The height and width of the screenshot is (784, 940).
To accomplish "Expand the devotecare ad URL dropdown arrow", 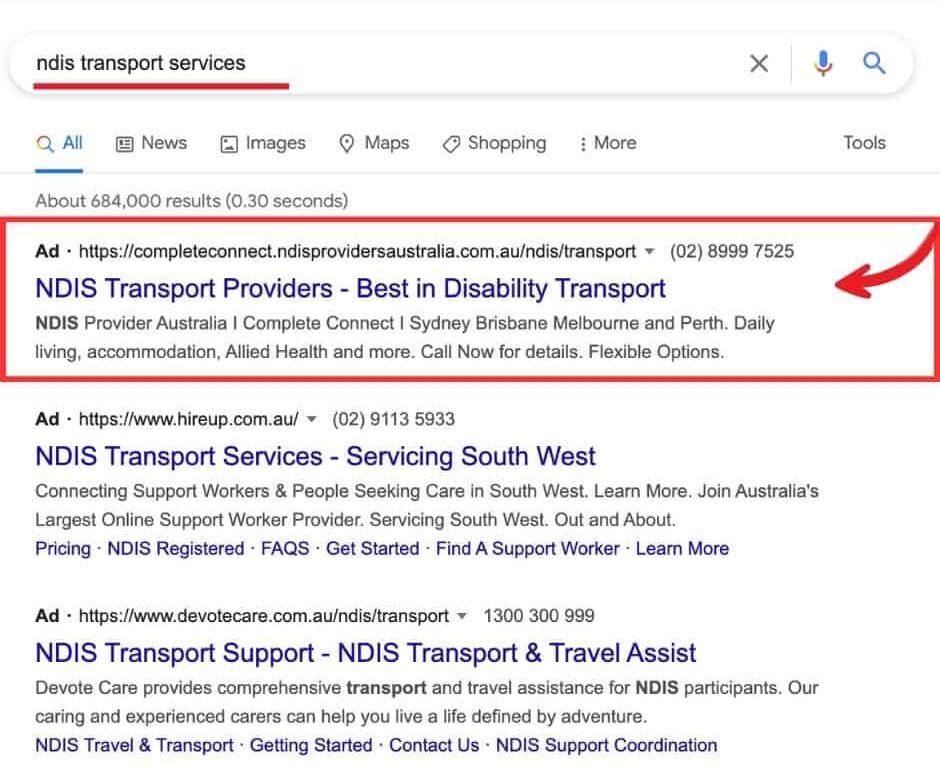I will (x=463, y=616).
